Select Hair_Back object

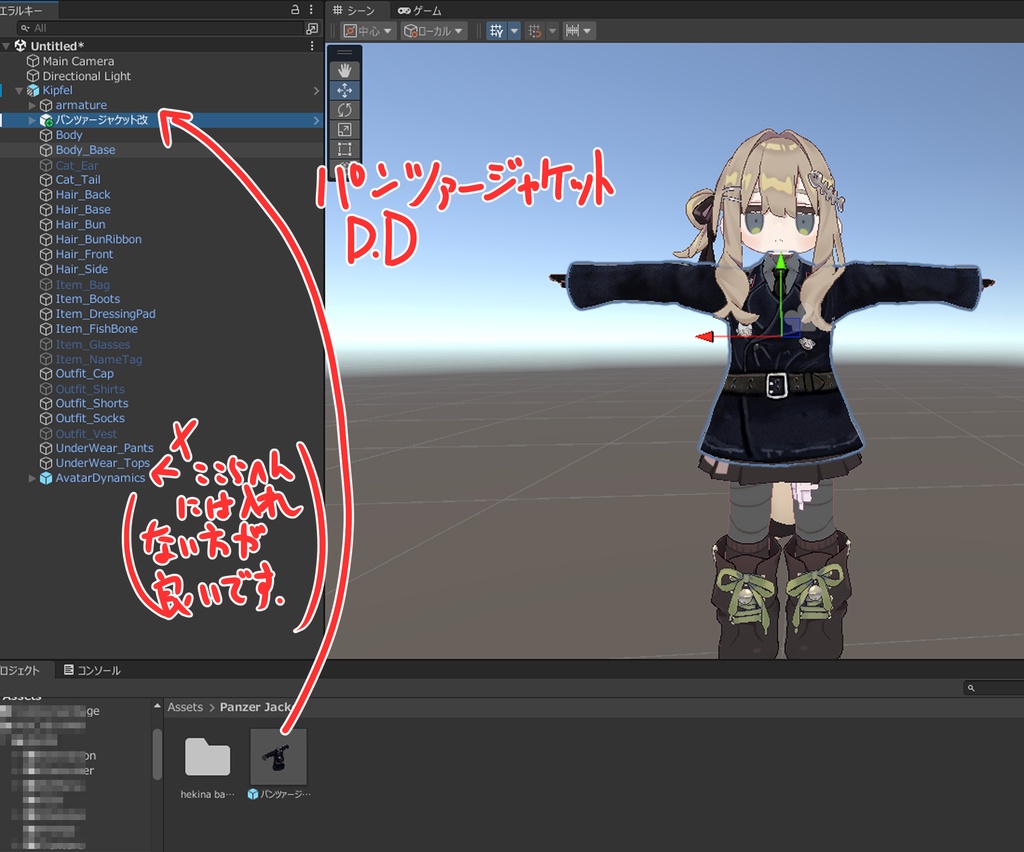point(83,195)
